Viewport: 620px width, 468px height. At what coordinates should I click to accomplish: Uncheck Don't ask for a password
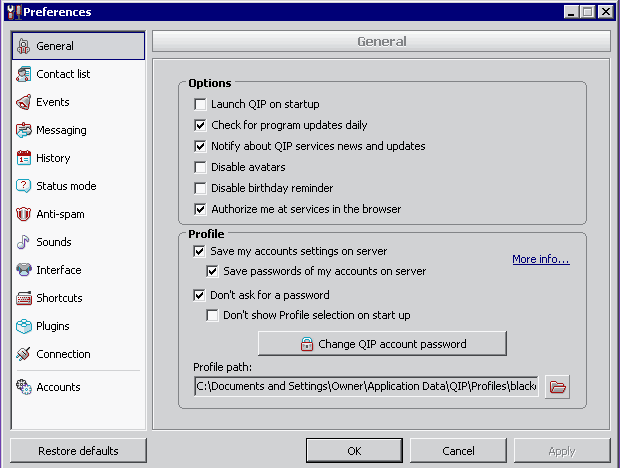(x=199, y=295)
